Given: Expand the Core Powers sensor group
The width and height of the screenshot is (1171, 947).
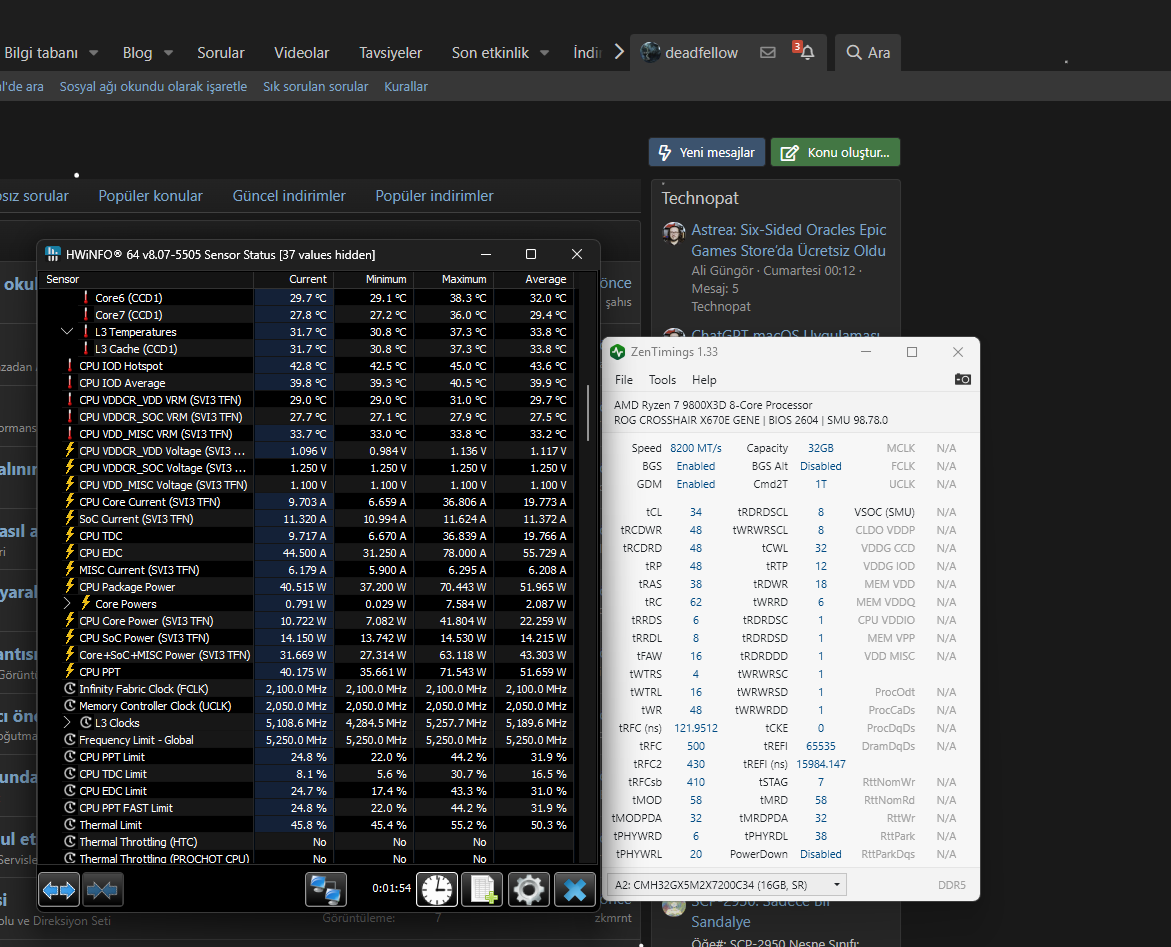Looking at the screenshot, I should [x=66, y=603].
